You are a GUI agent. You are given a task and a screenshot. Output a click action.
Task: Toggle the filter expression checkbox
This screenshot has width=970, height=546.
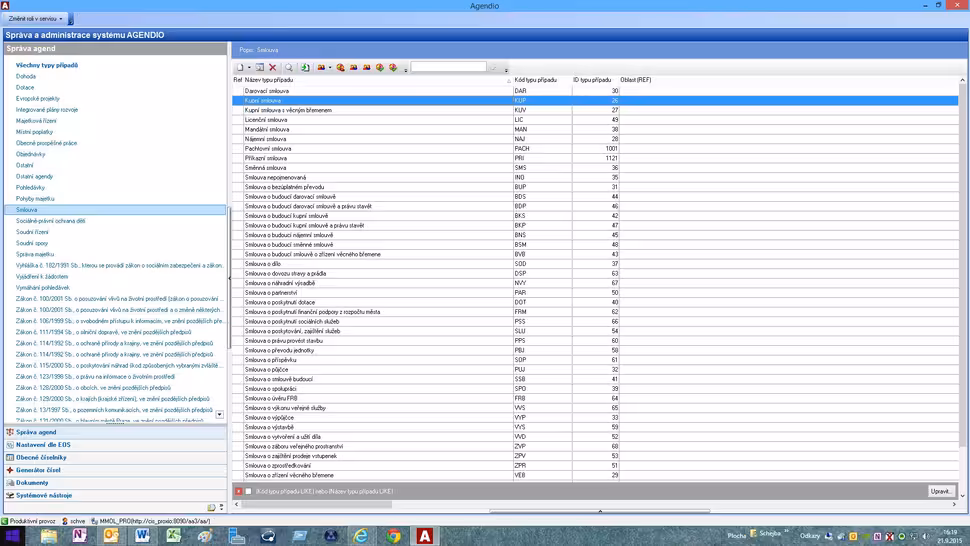(249, 491)
